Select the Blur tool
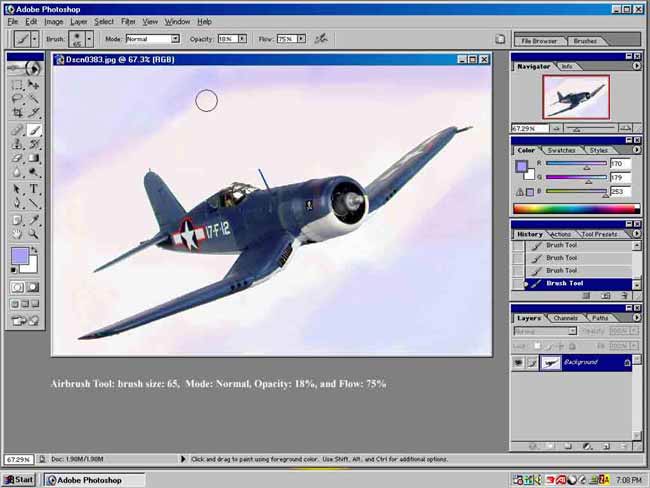This screenshot has height=488, width=650. pos(17,172)
